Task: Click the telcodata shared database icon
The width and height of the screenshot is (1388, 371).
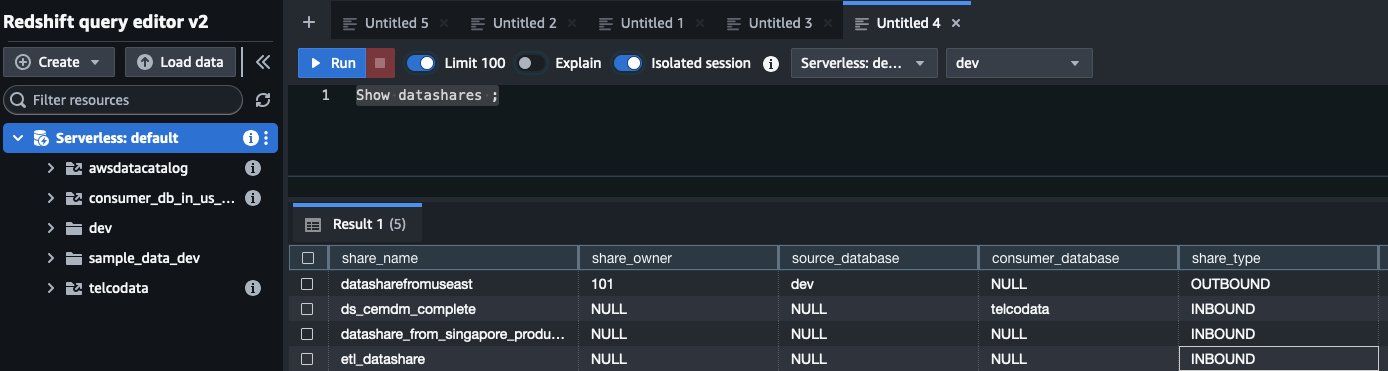Action: pos(73,288)
